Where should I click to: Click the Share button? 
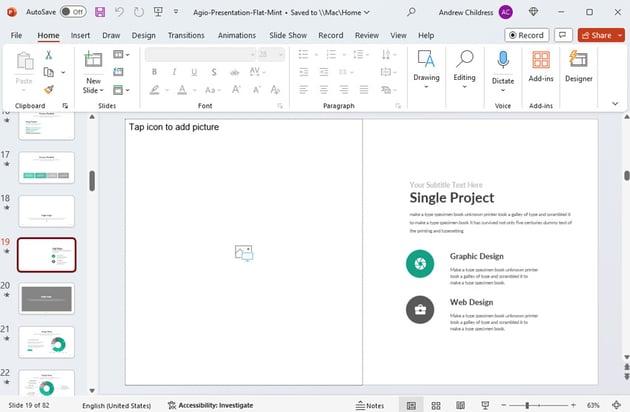594,35
